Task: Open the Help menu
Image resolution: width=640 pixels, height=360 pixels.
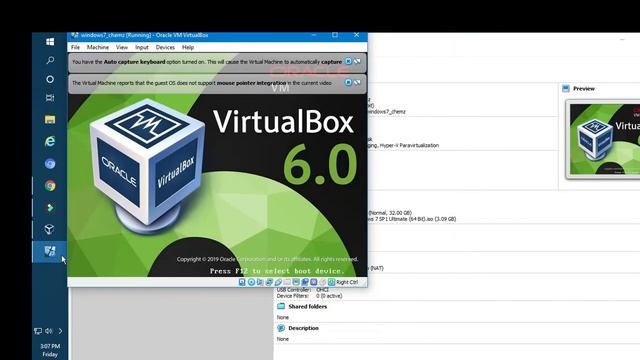Action: pyautogui.click(x=188, y=47)
